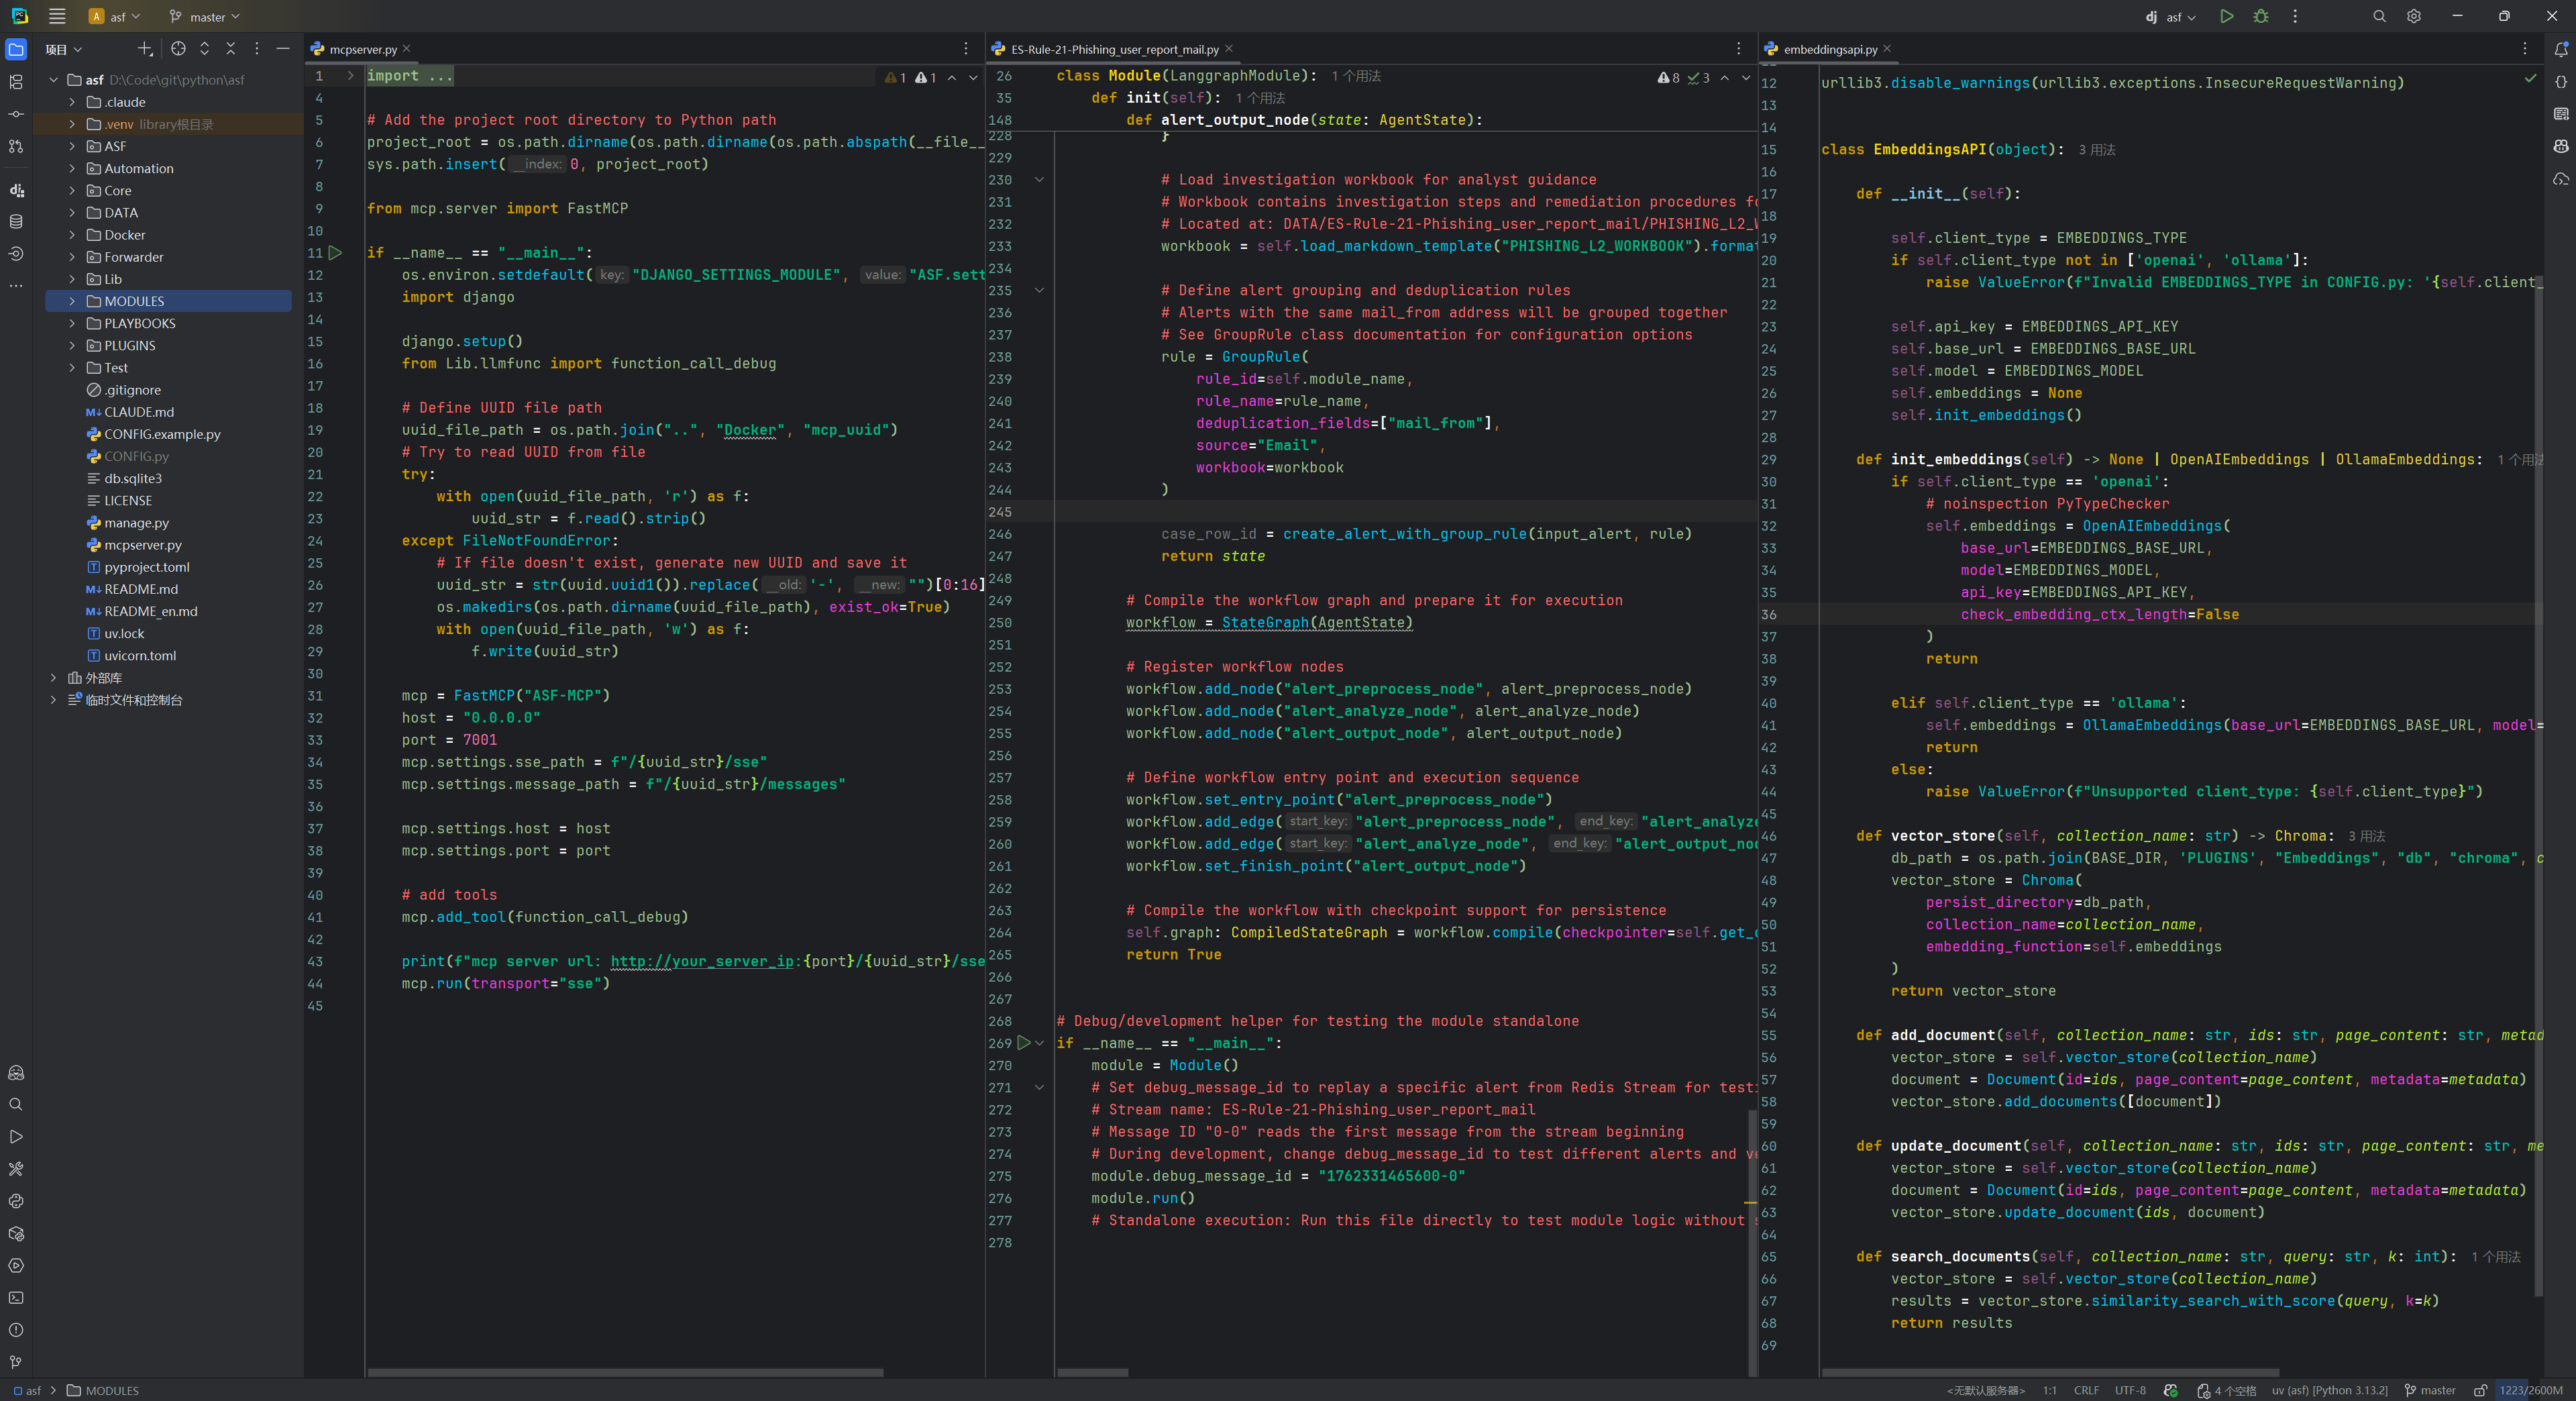Toggle the read-only lock icon
Viewport: 2576px width, 1401px height.
pyautogui.click(x=2480, y=1390)
